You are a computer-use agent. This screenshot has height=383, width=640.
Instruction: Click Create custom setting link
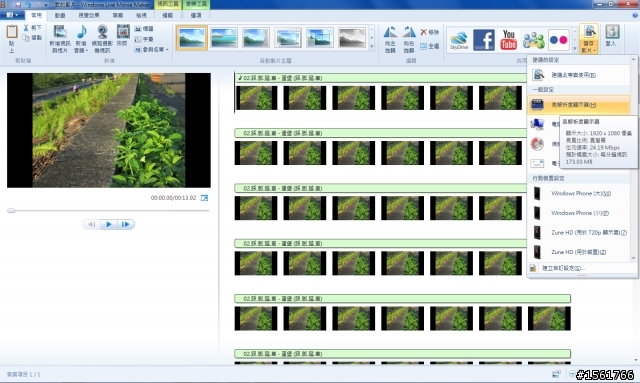[564, 268]
